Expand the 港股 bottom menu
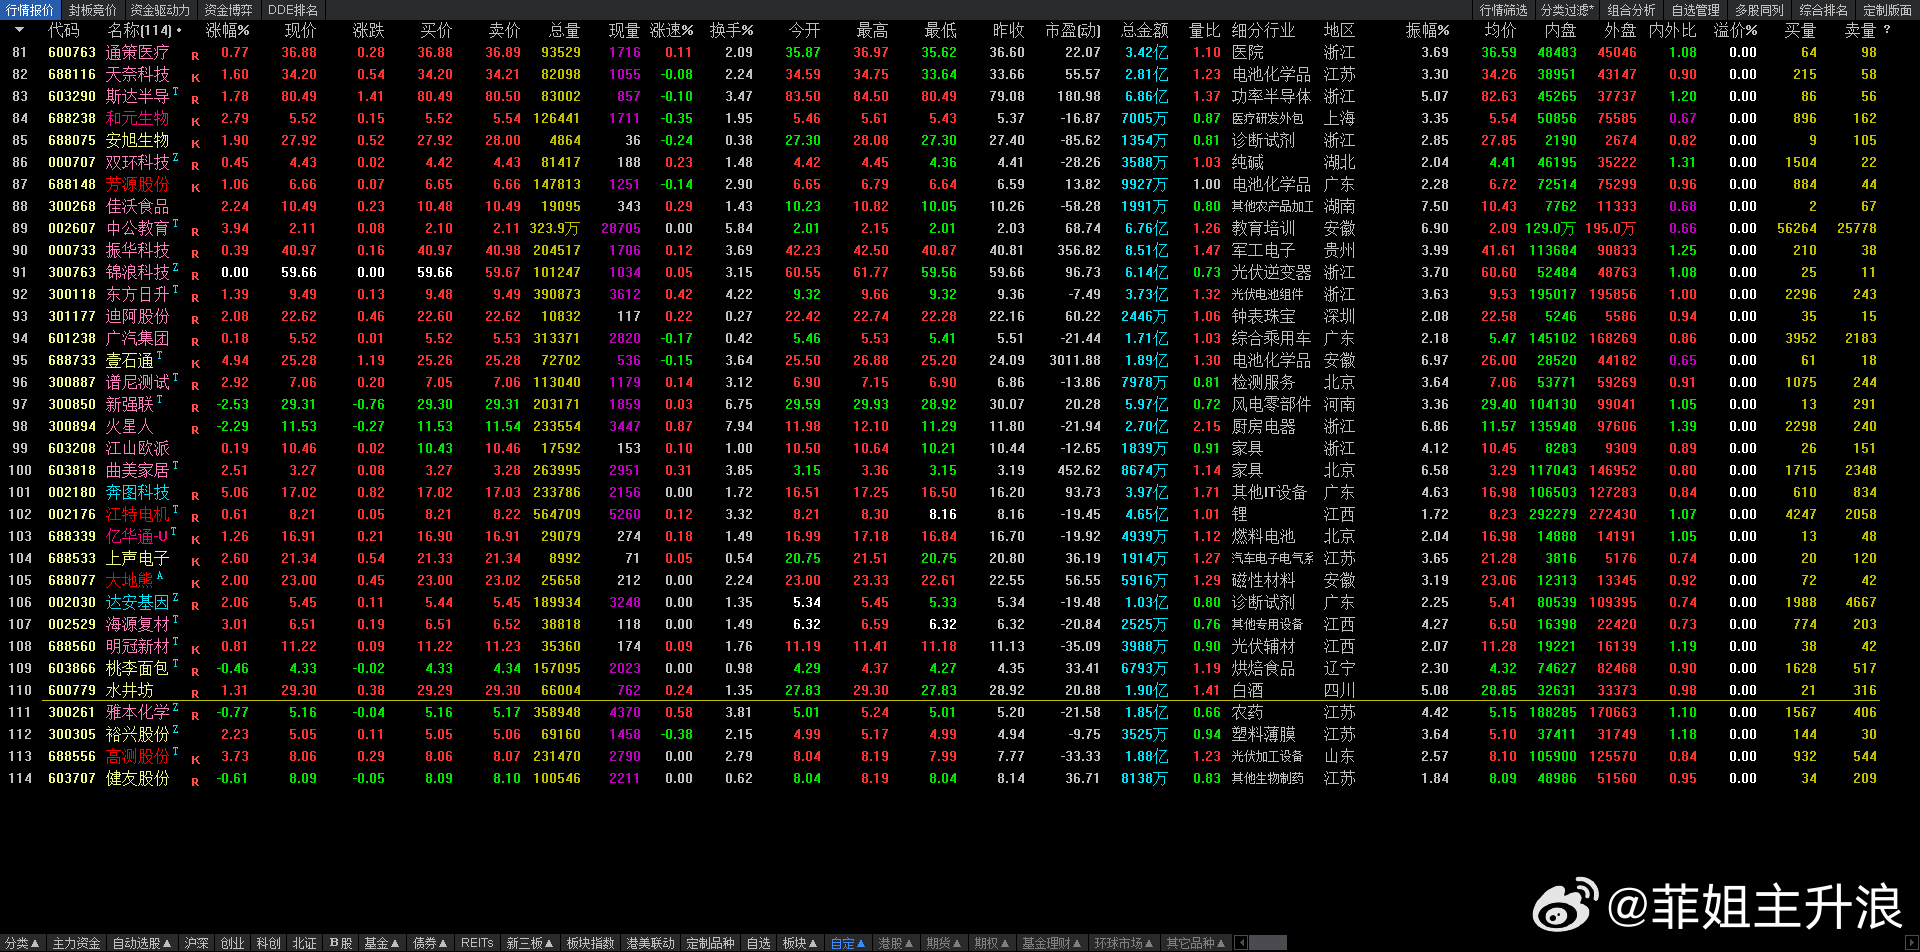The width and height of the screenshot is (1920, 952). coord(896,943)
